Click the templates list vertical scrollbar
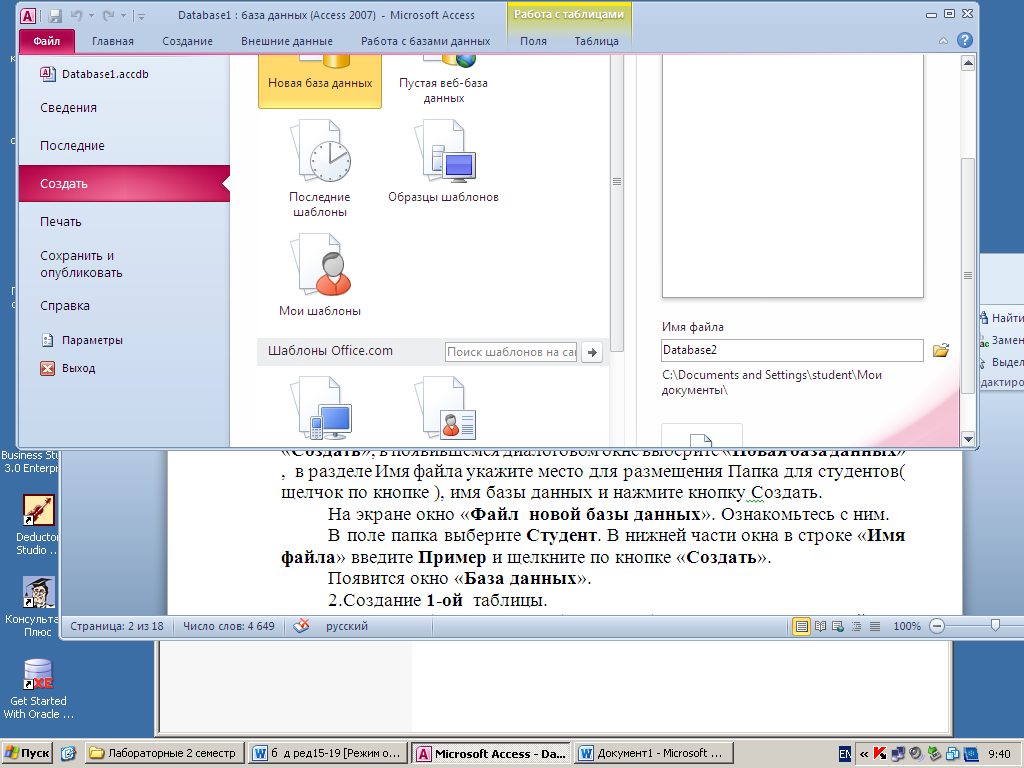1024x768 pixels. pyautogui.click(x=616, y=203)
